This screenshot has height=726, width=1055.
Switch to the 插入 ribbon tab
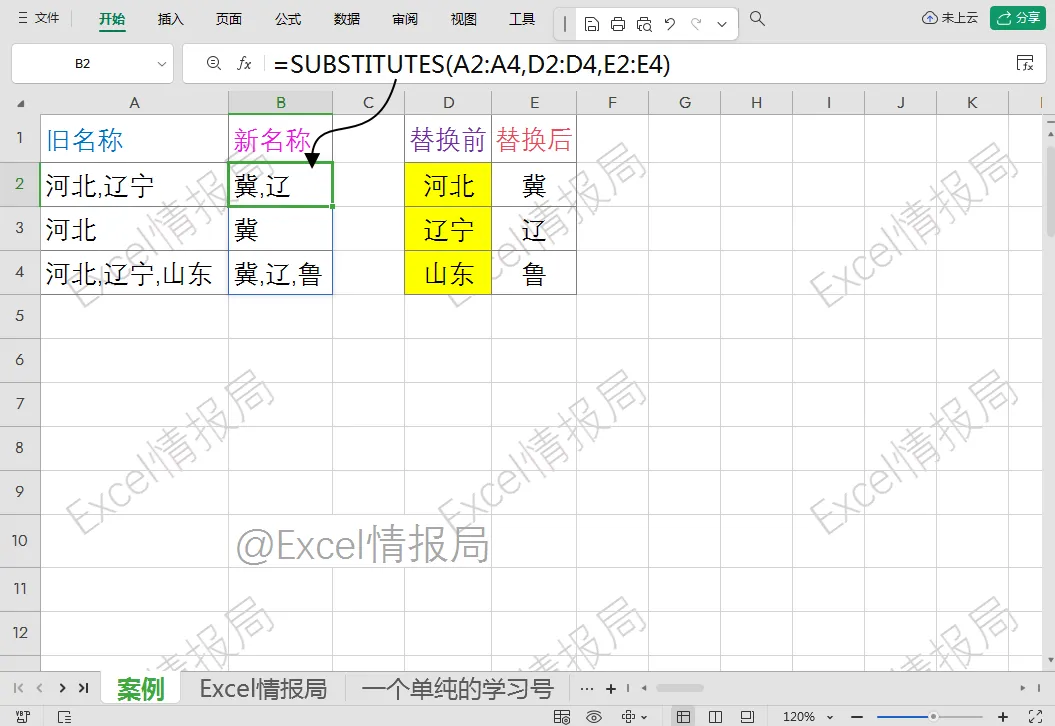(170, 19)
